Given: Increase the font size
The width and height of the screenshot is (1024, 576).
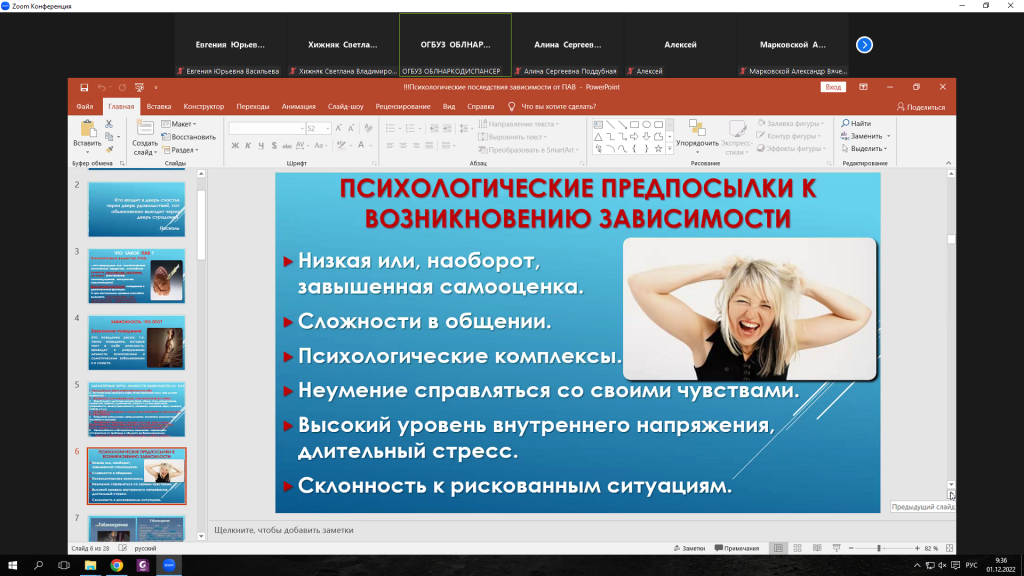Looking at the screenshot, I should tap(338, 129).
